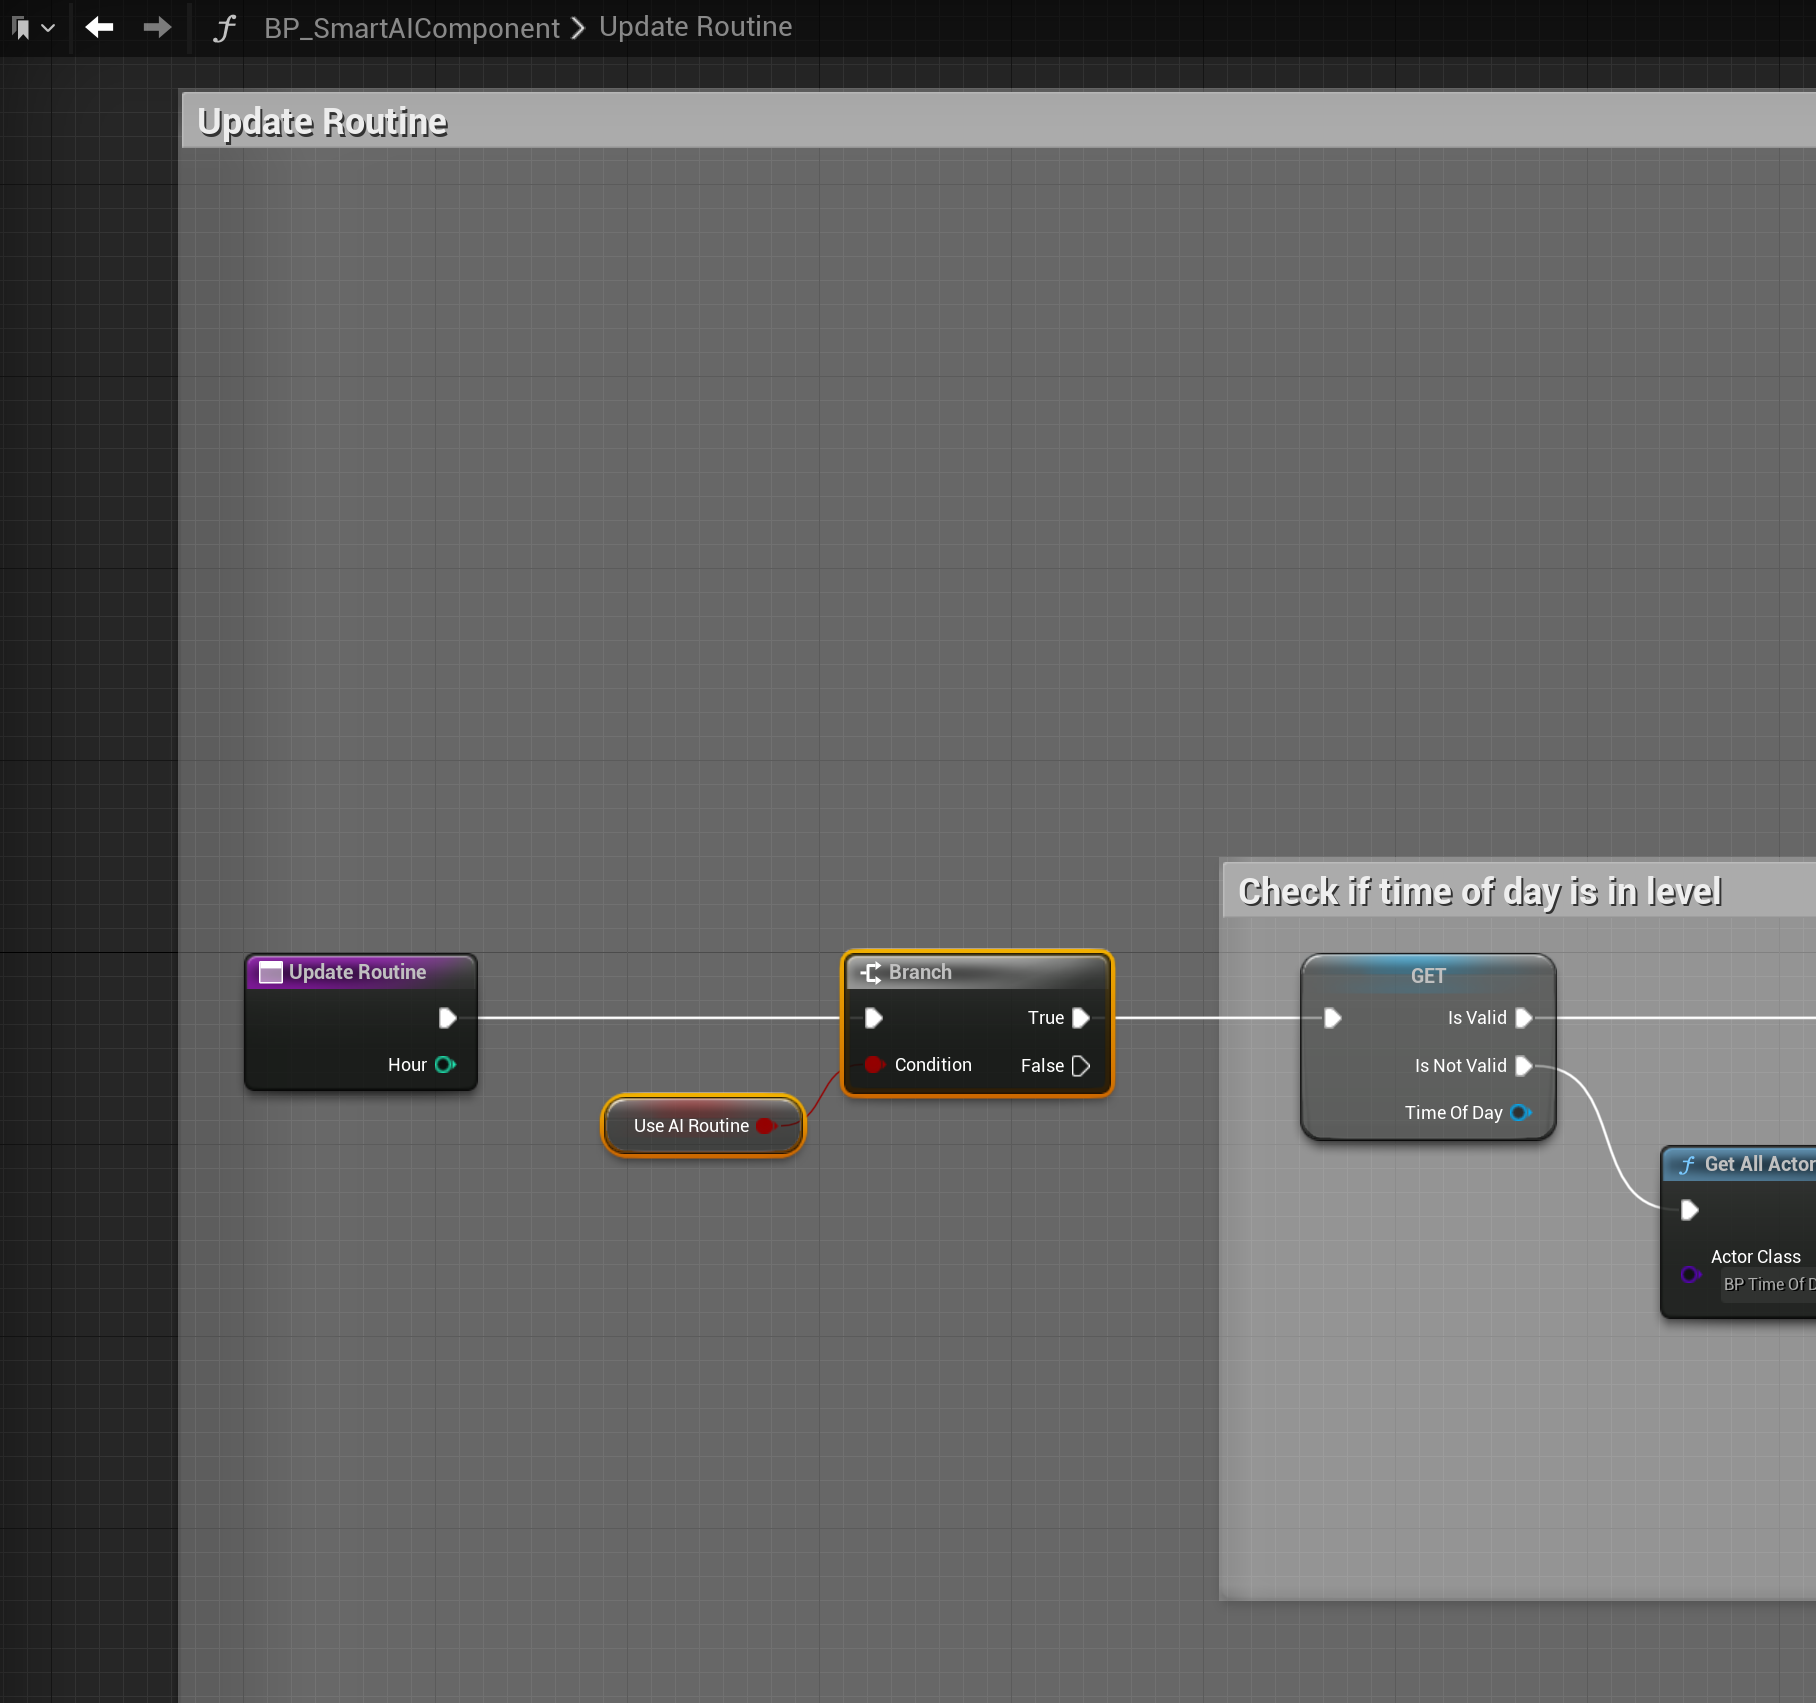The width and height of the screenshot is (1816, 1703).
Task: Click the Is Not Valid execution pin
Action: tap(1523, 1066)
